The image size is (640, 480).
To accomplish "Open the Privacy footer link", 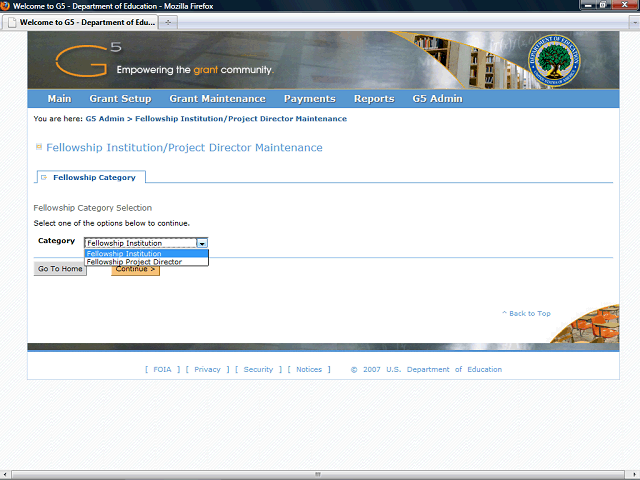I will tap(207, 369).
